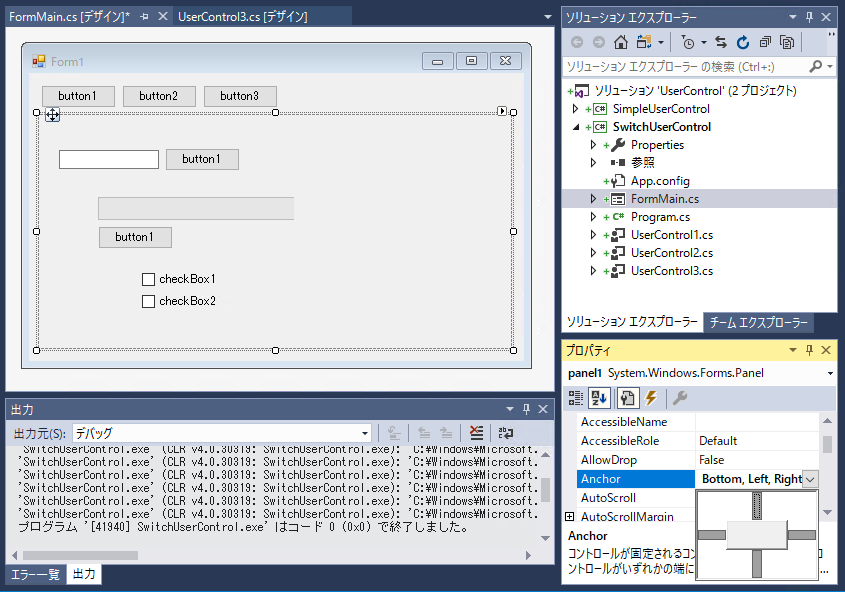
Task: Open the document tab overflow dropdown
Action: pyautogui.click(x=548, y=17)
